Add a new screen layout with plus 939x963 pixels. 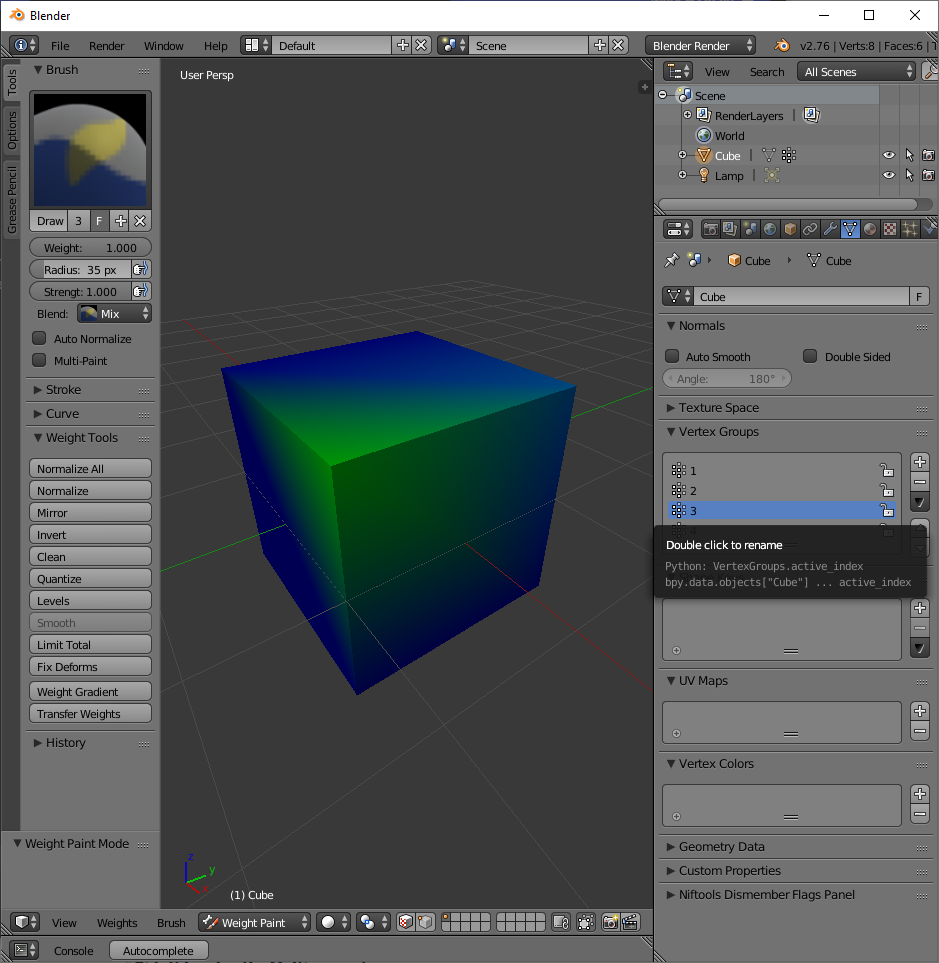coord(403,45)
